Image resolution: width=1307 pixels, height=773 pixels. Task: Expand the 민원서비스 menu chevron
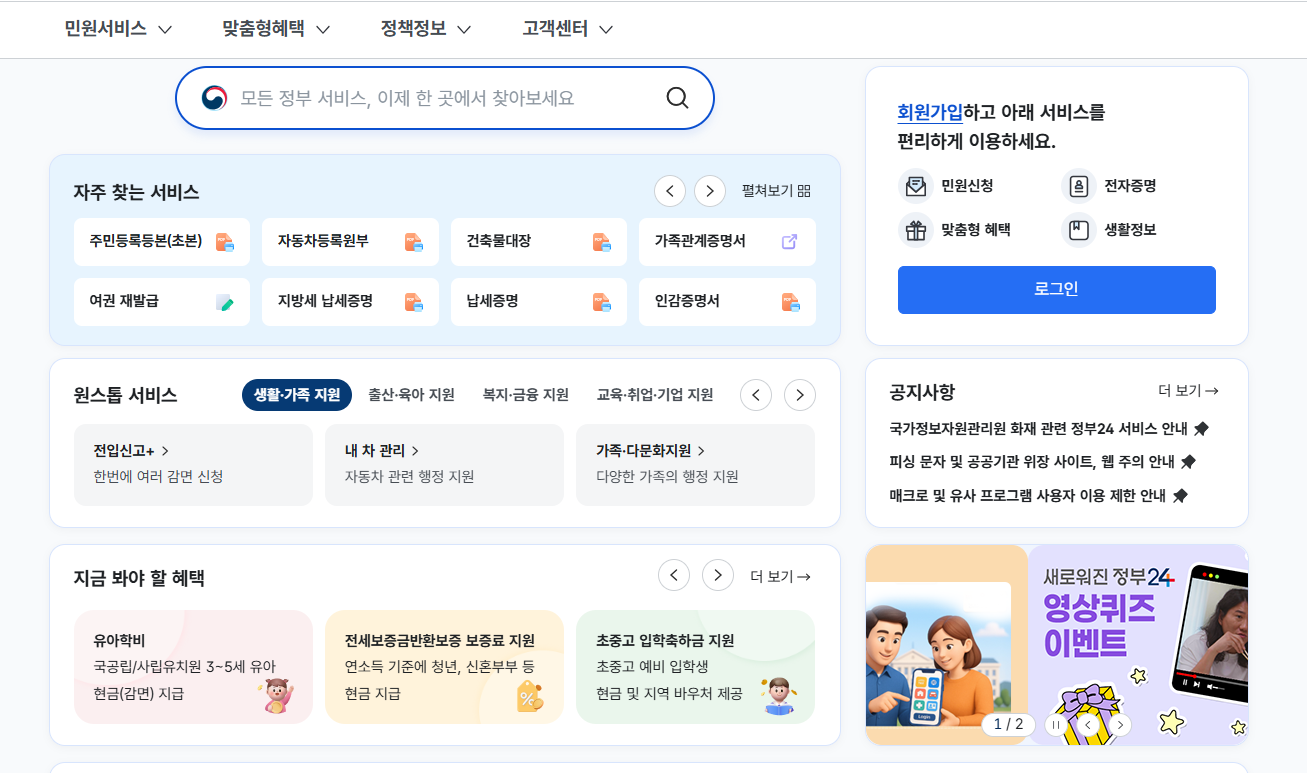(x=165, y=29)
